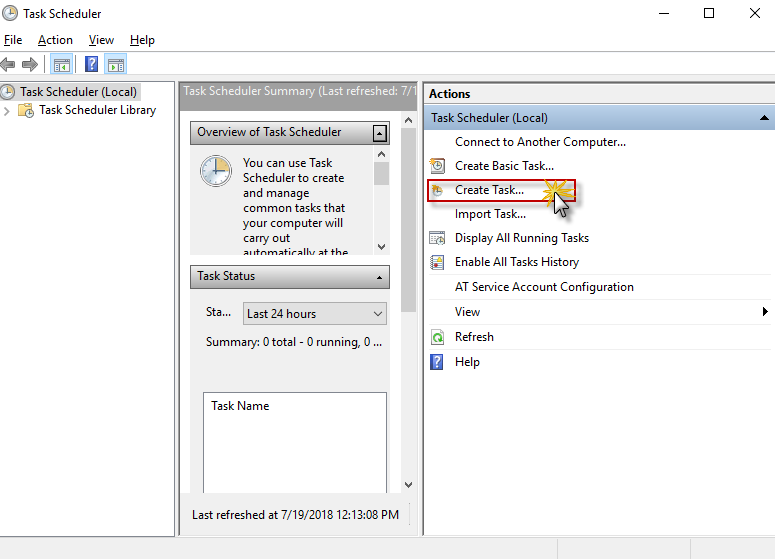Open the File menu
Screen dimensions: 775x559
pyautogui.click(x=12, y=40)
